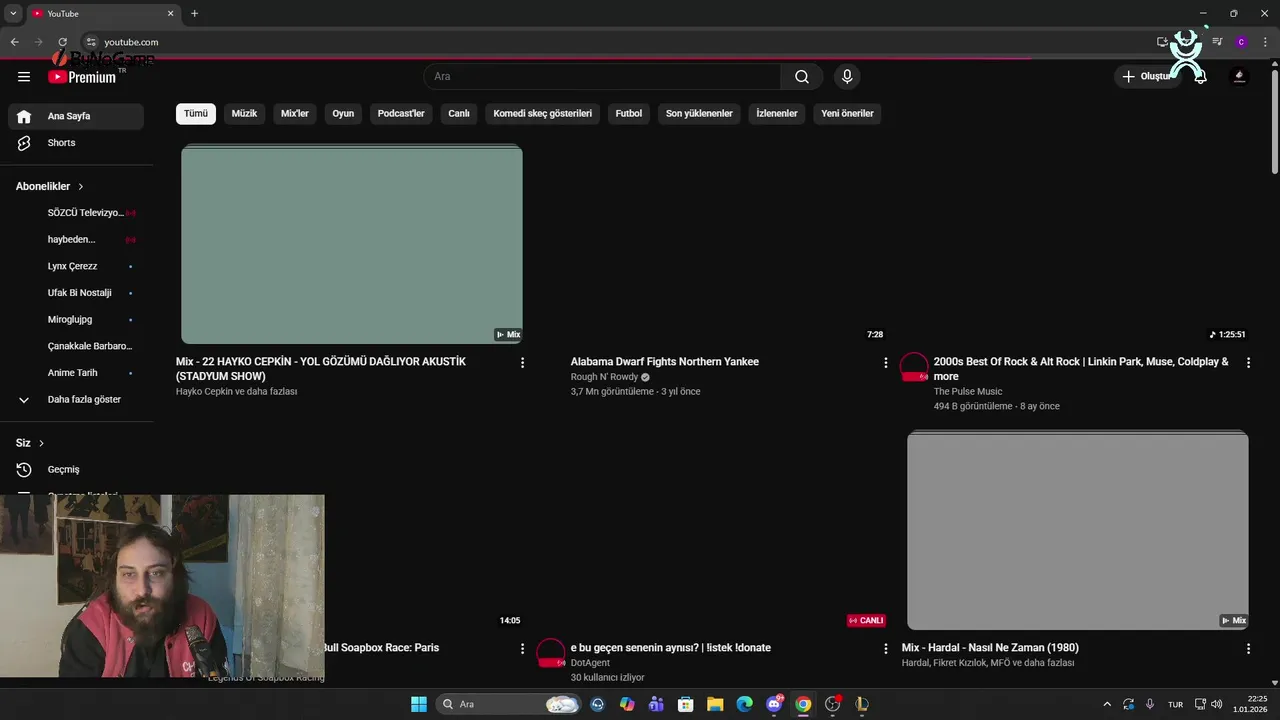Open options for Soapbox Race video
This screenshot has height=720, width=1280.
(x=522, y=649)
